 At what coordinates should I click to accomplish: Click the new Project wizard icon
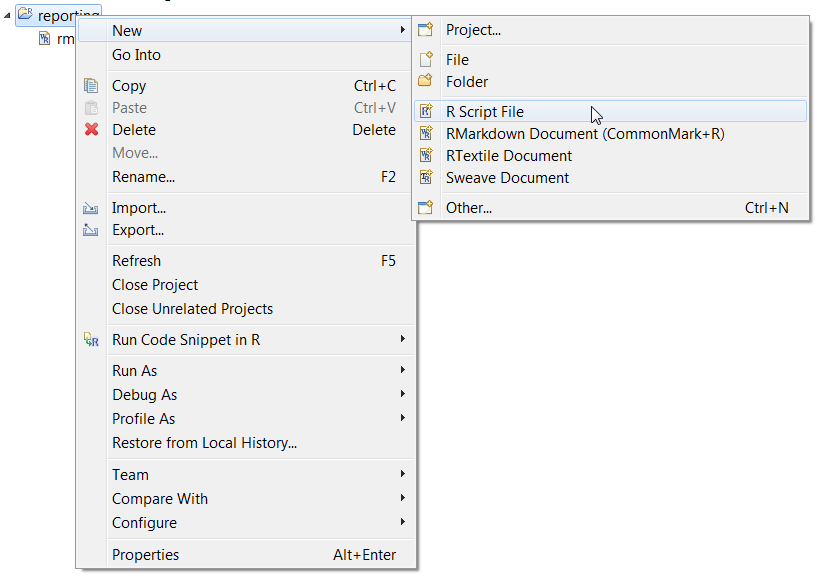coord(426,30)
